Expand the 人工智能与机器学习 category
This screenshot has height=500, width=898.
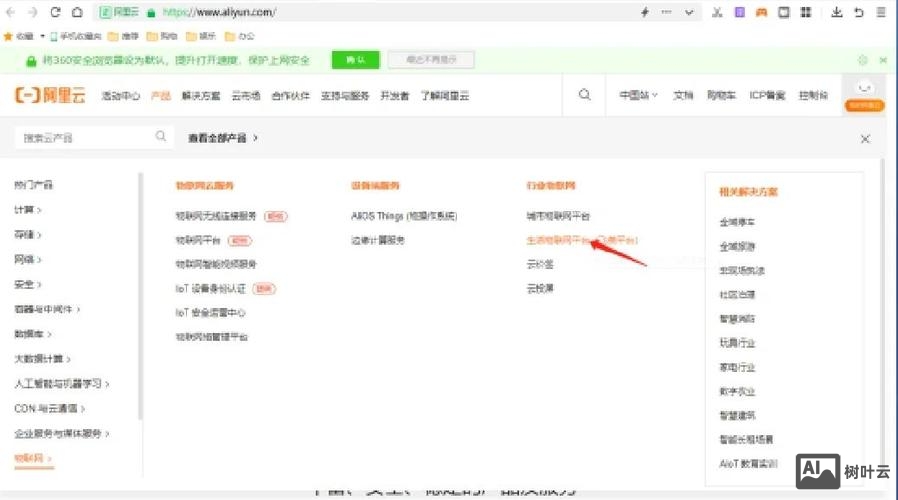click(x=62, y=384)
